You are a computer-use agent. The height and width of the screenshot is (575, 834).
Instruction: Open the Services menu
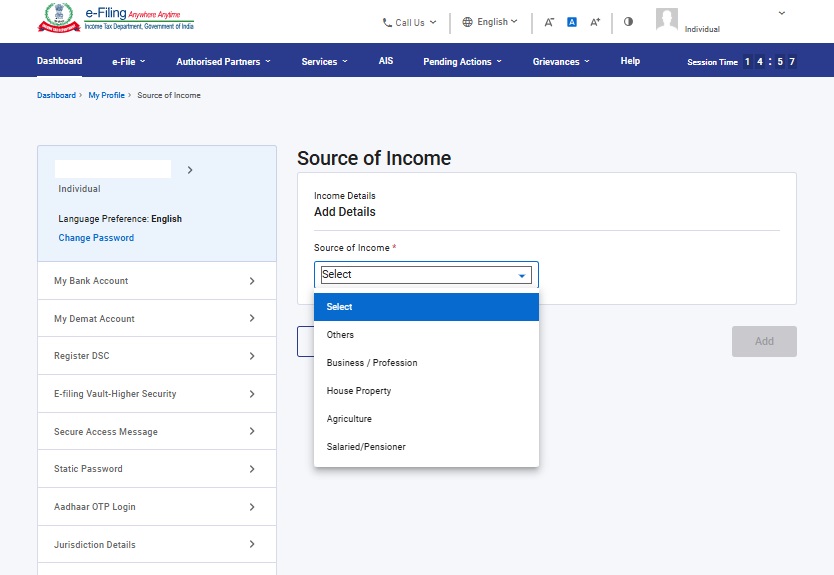pos(324,62)
